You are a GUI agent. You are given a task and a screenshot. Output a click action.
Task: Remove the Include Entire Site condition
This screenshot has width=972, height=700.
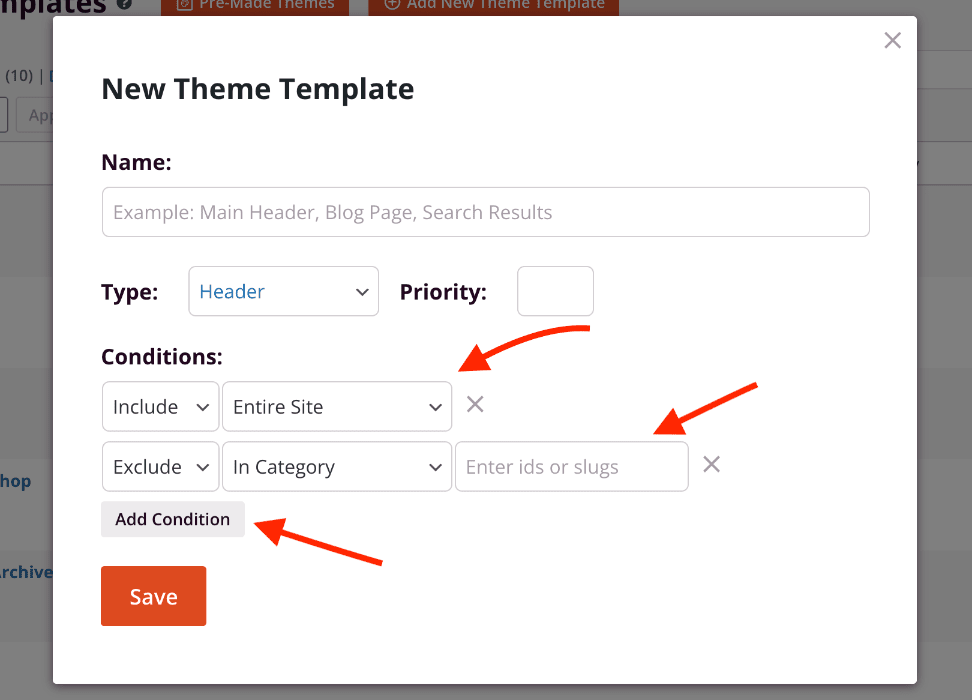(476, 404)
